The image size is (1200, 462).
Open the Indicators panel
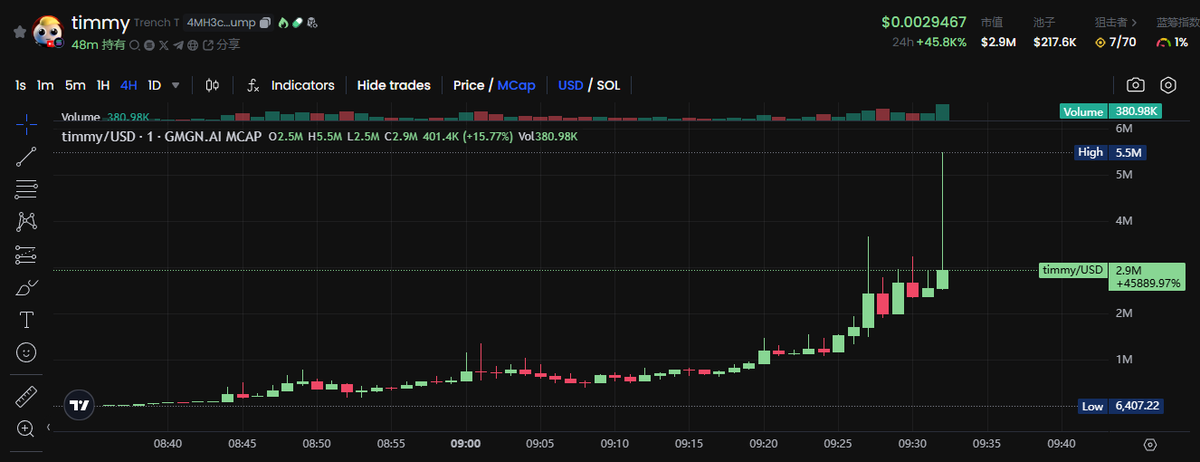pyautogui.click(x=303, y=85)
